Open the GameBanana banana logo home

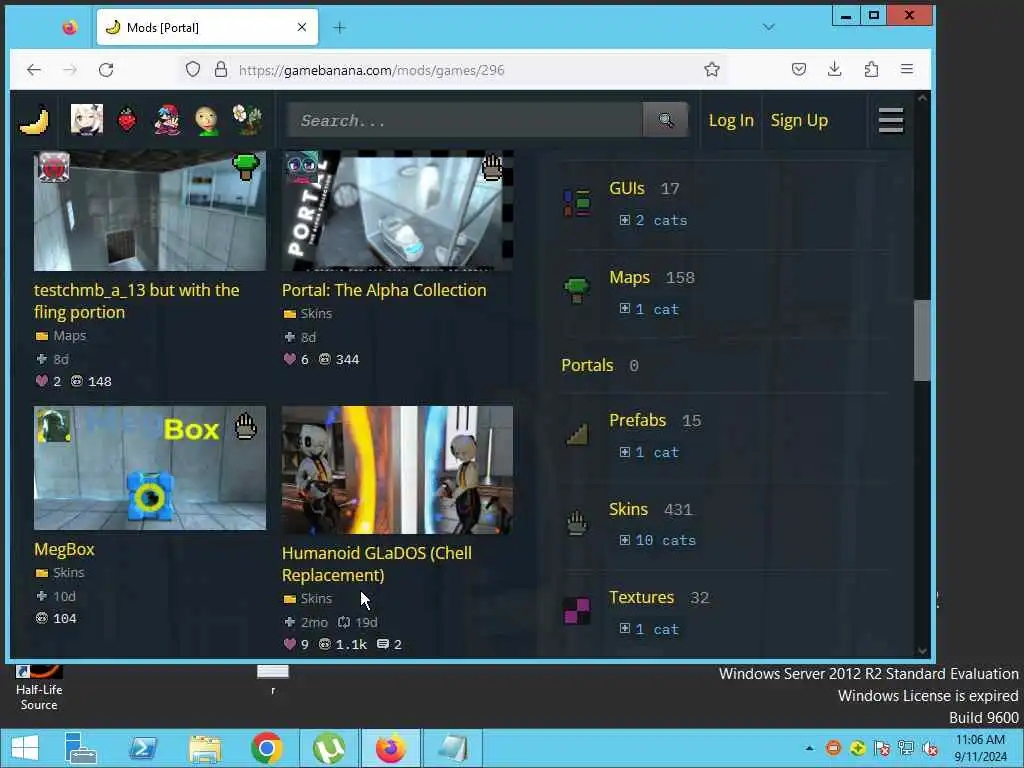pyautogui.click(x=35, y=120)
